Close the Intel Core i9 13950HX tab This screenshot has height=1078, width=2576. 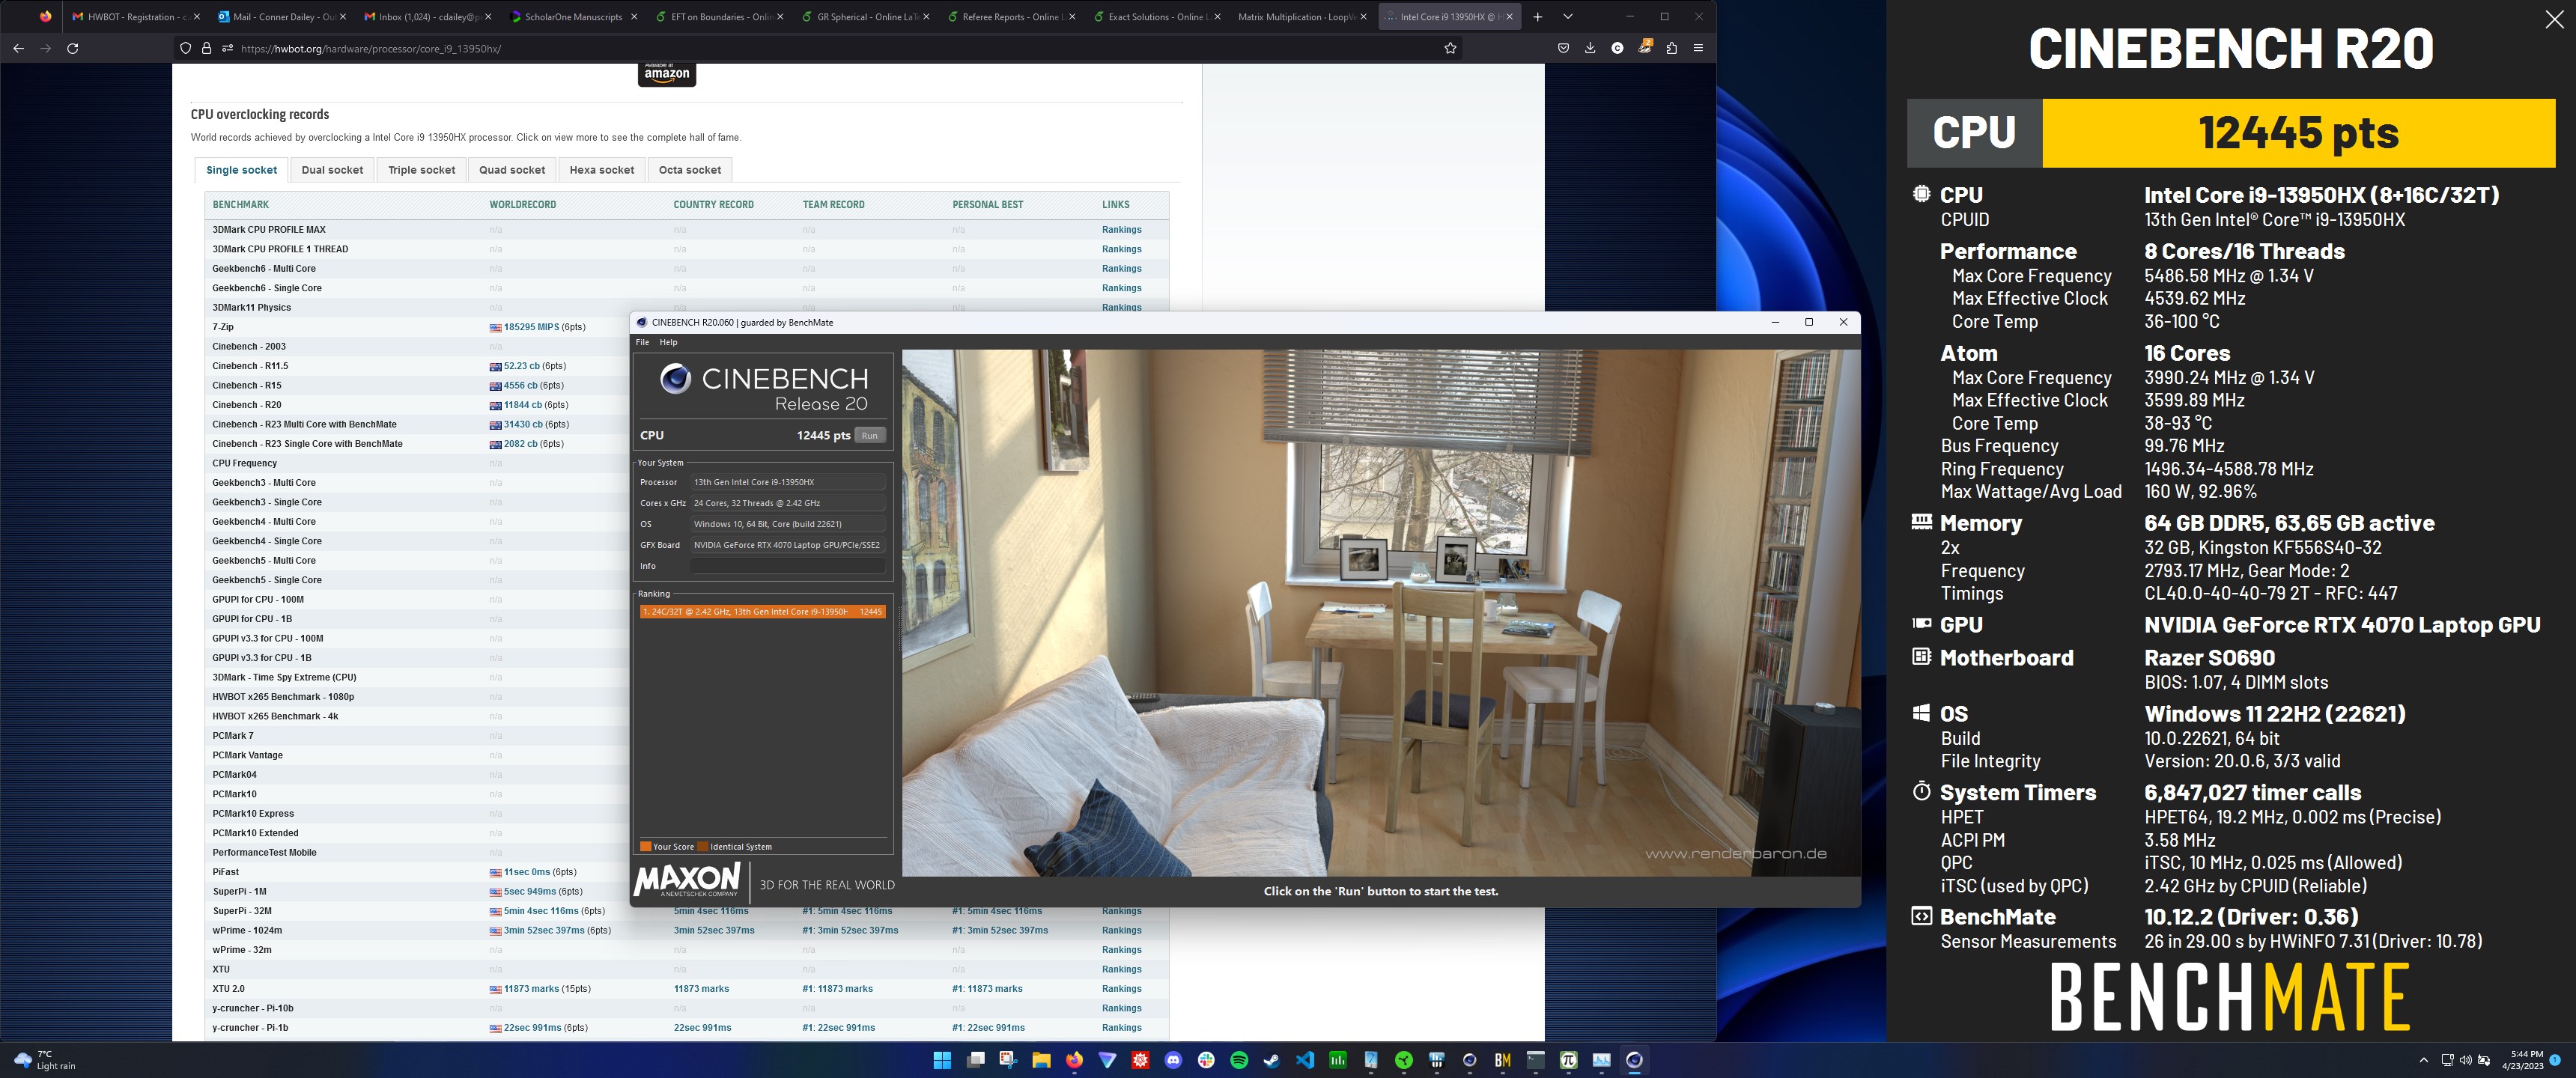pos(1509,17)
